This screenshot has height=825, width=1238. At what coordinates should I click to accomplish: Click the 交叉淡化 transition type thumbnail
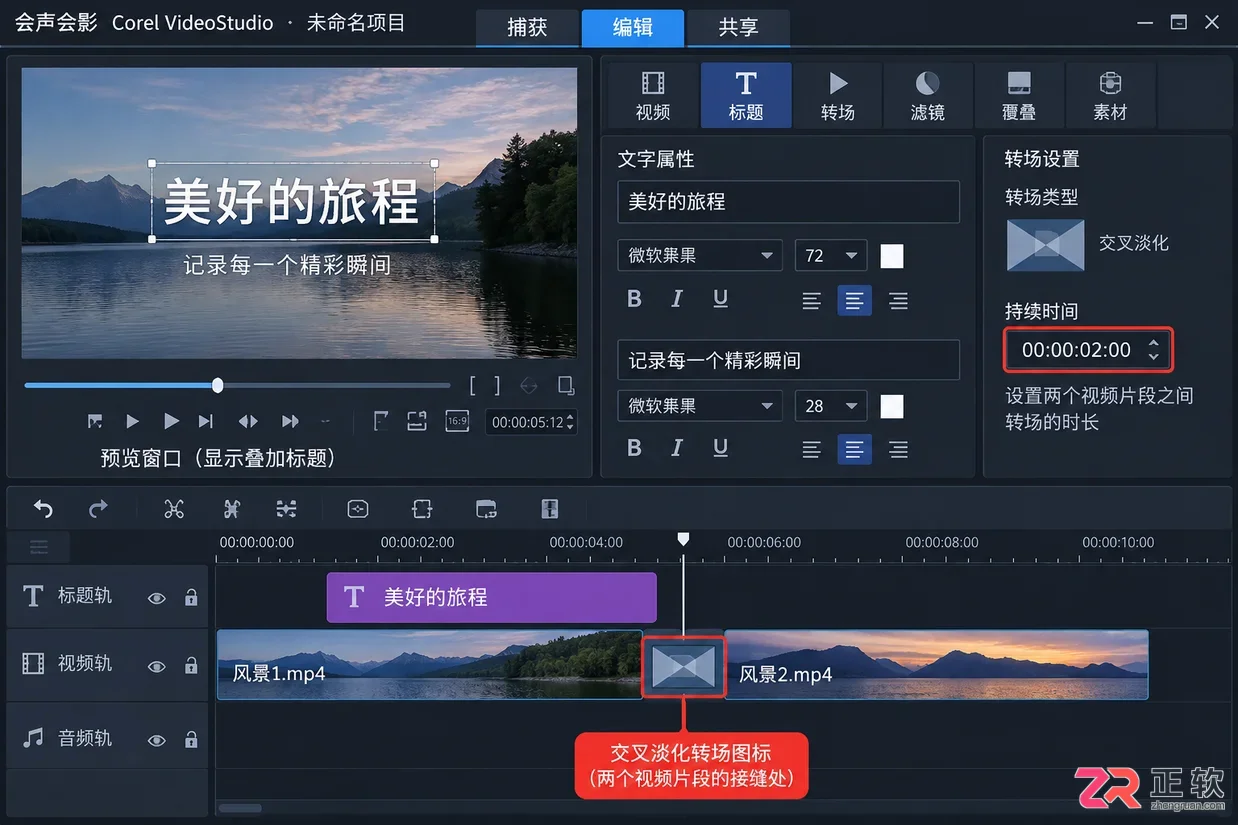1045,245
